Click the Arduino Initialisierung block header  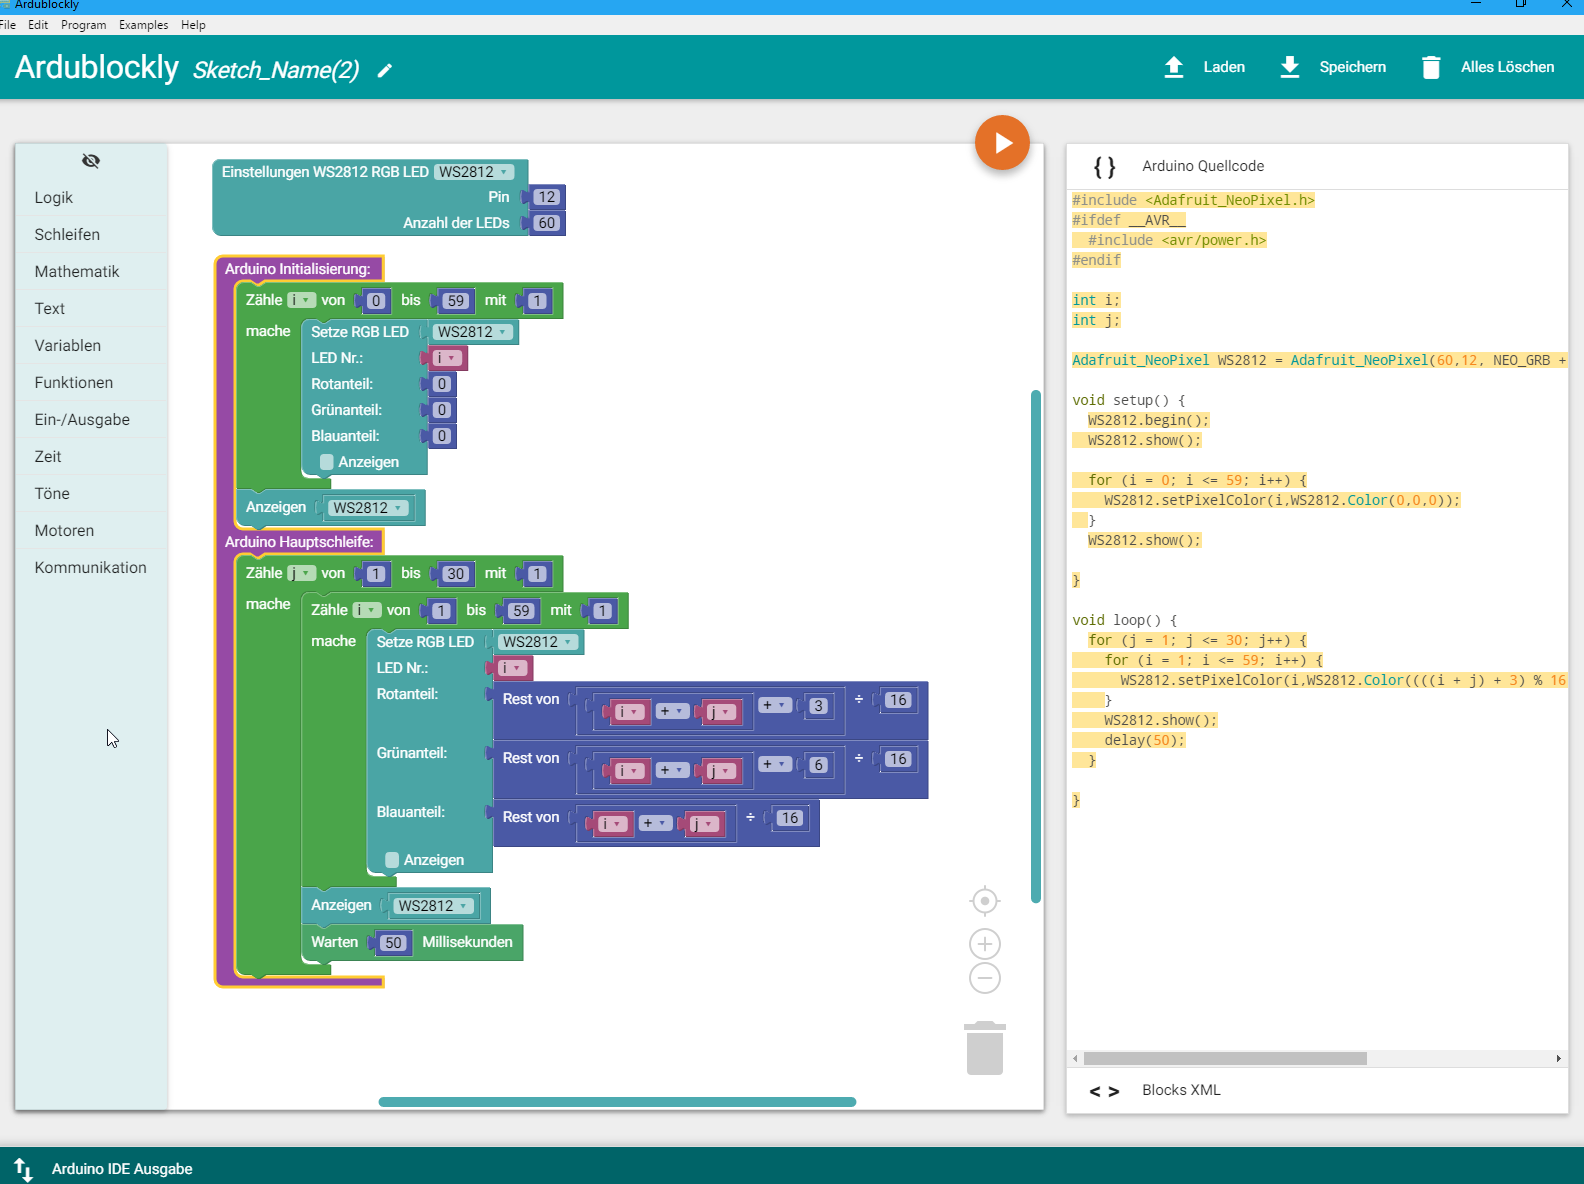pyautogui.click(x=297, y=269)
